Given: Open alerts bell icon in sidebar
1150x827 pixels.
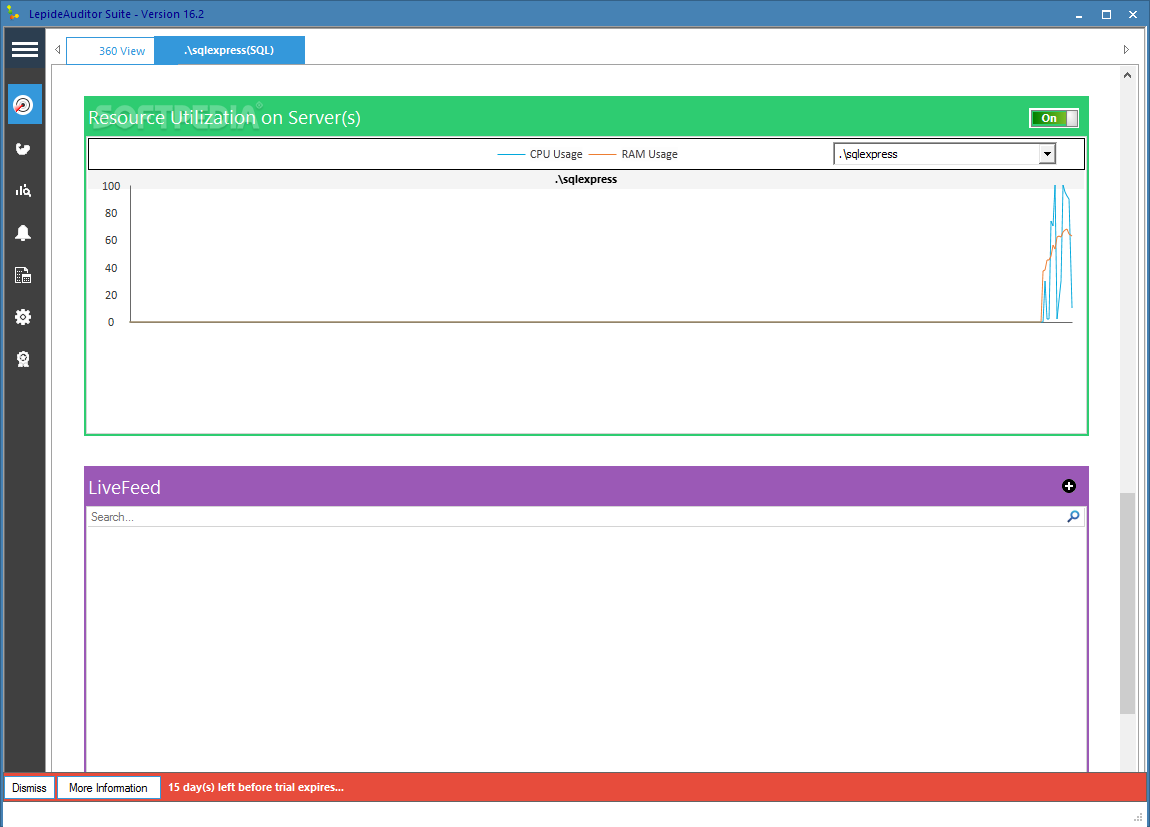Looking at the screenshot, I should [x=23, y=233].
